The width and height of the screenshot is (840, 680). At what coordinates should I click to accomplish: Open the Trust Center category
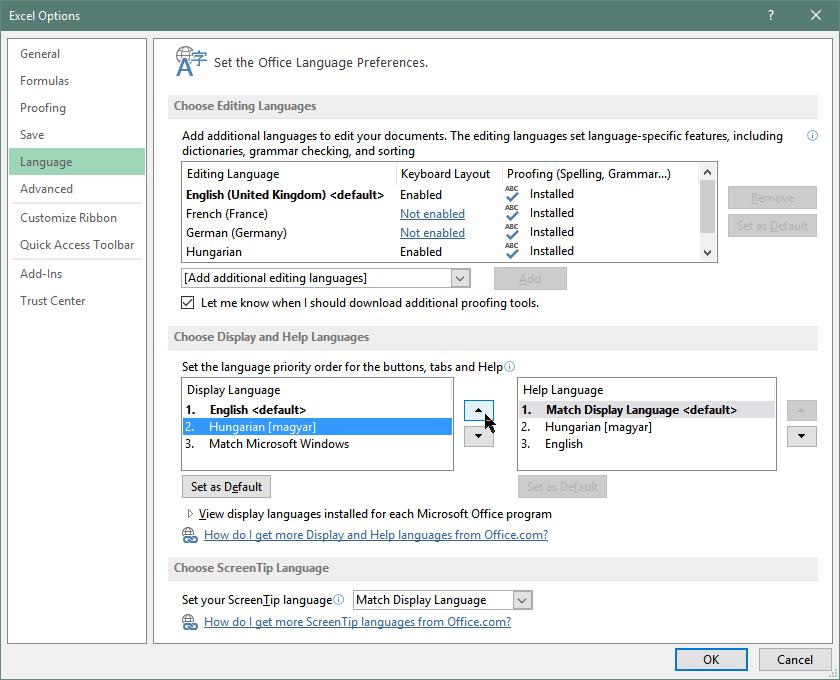77,301
